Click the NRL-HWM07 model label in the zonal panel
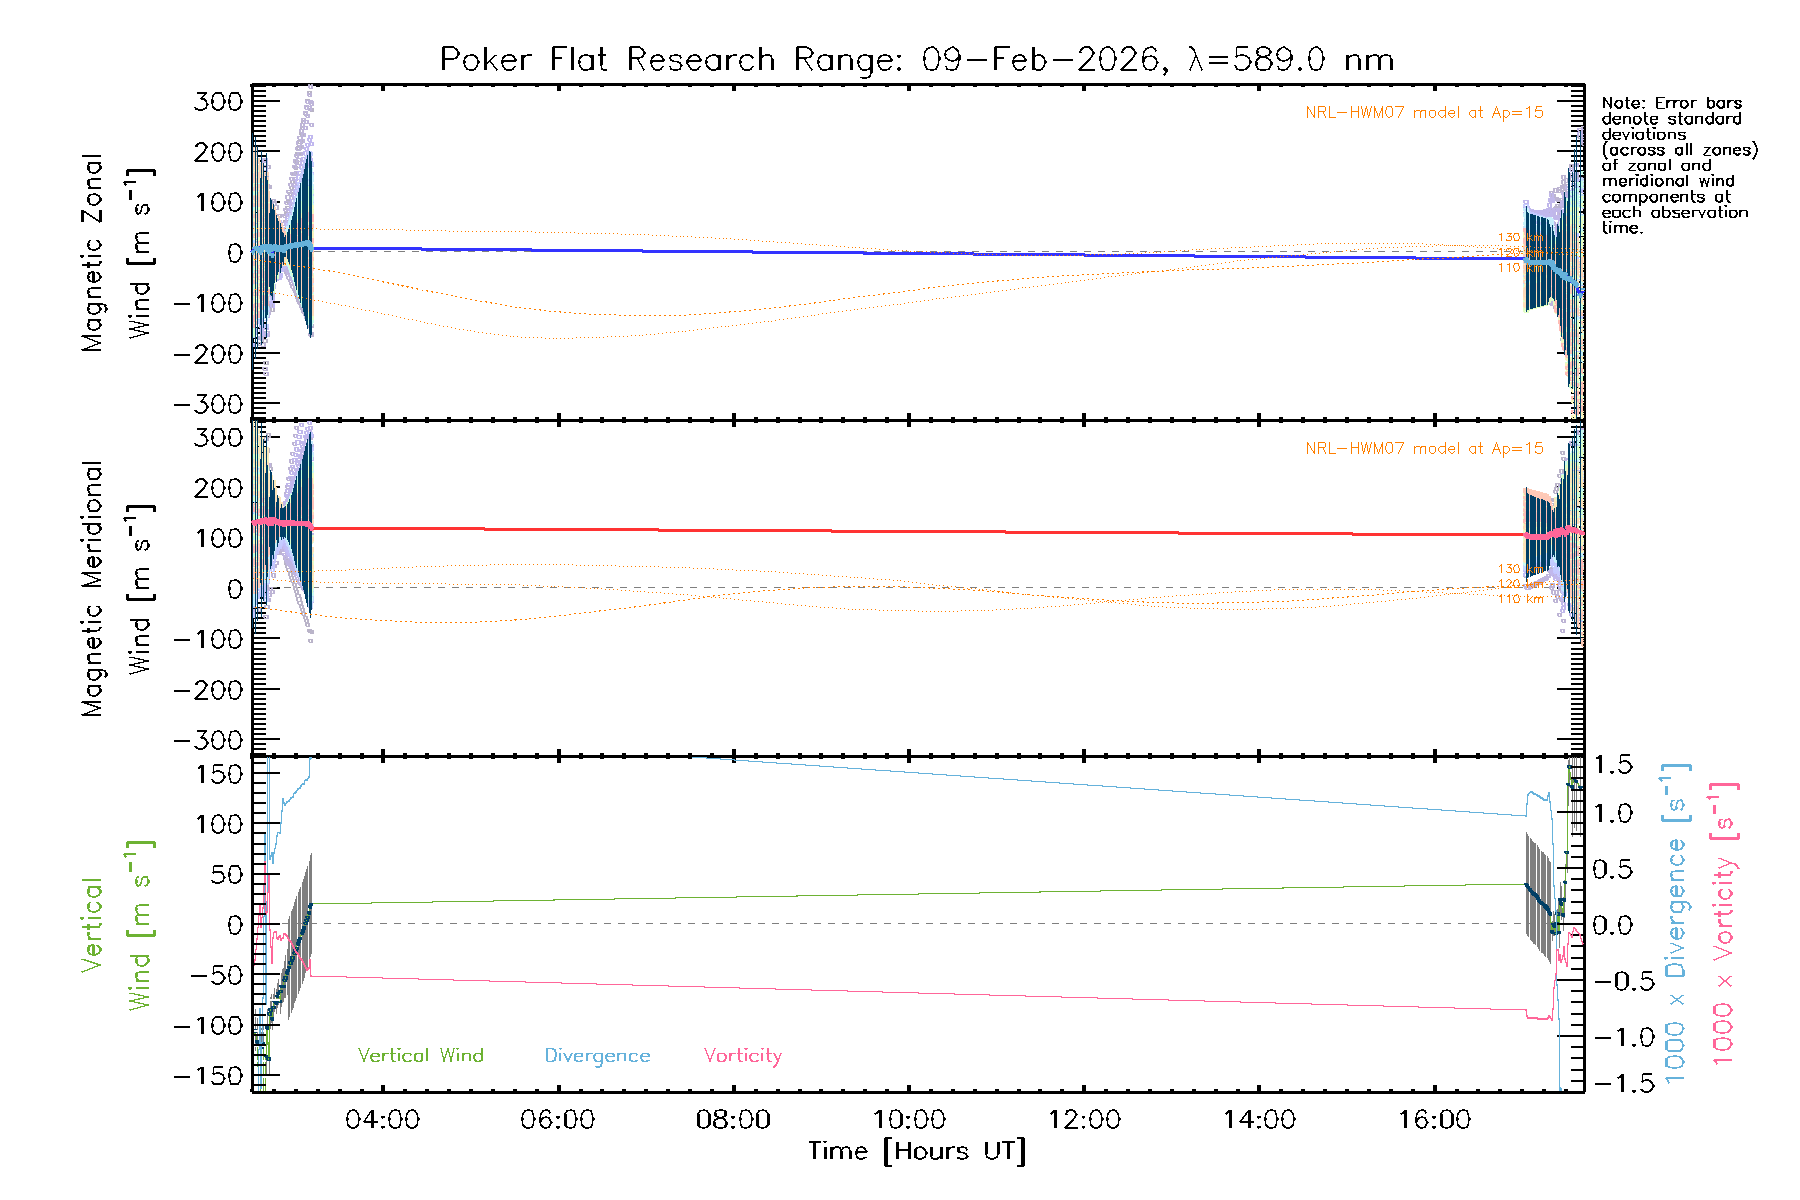 pos(1423,113)
